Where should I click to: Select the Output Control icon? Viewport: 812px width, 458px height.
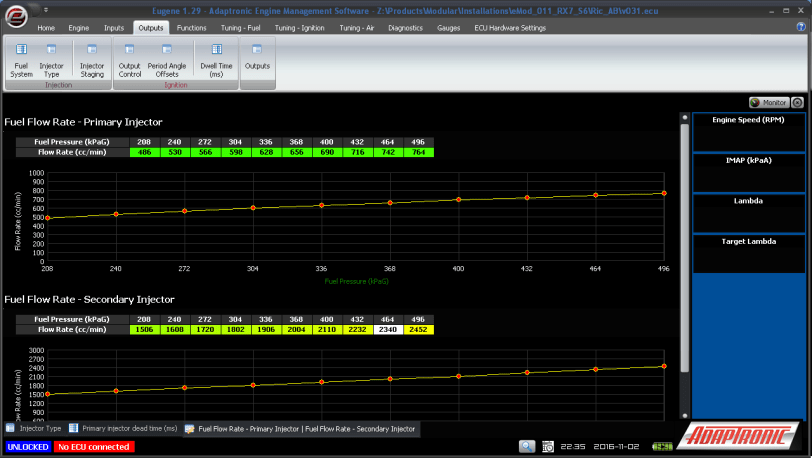(x=129, y=59)
